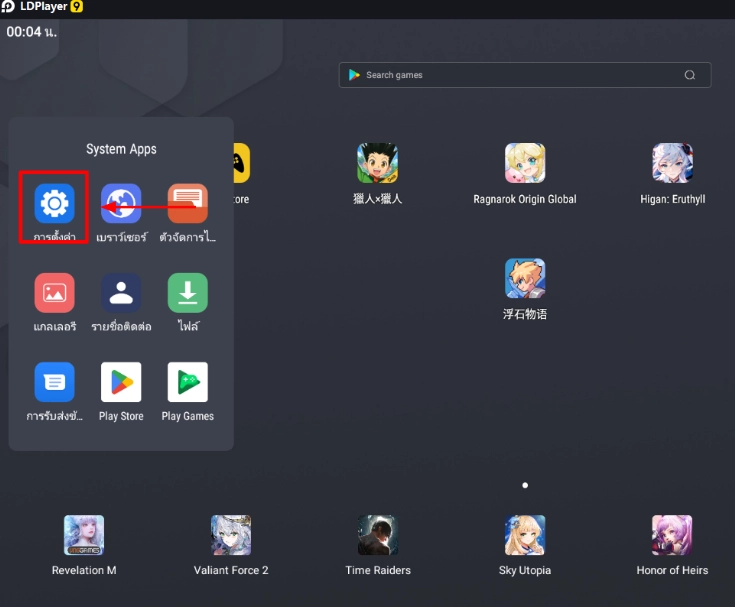Open Honor of Heirs

tap(672, 535)
